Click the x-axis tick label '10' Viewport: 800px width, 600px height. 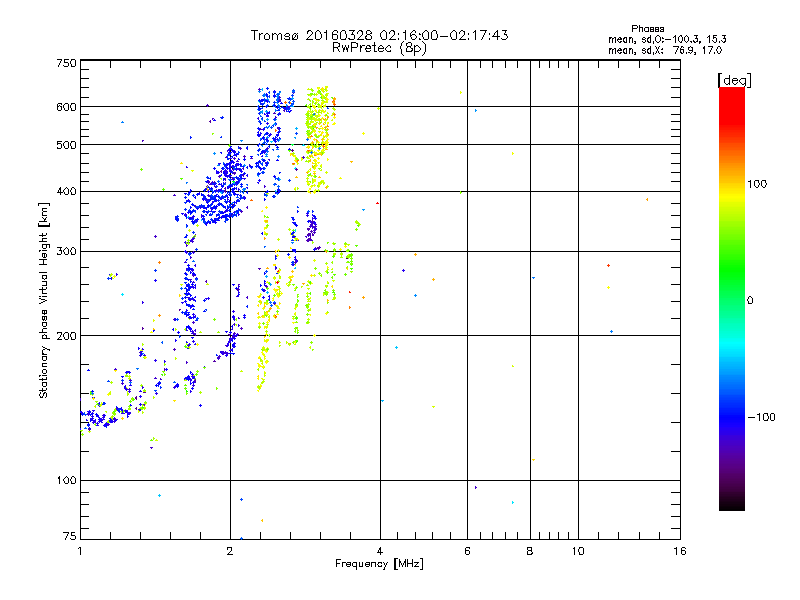(578, 551)
